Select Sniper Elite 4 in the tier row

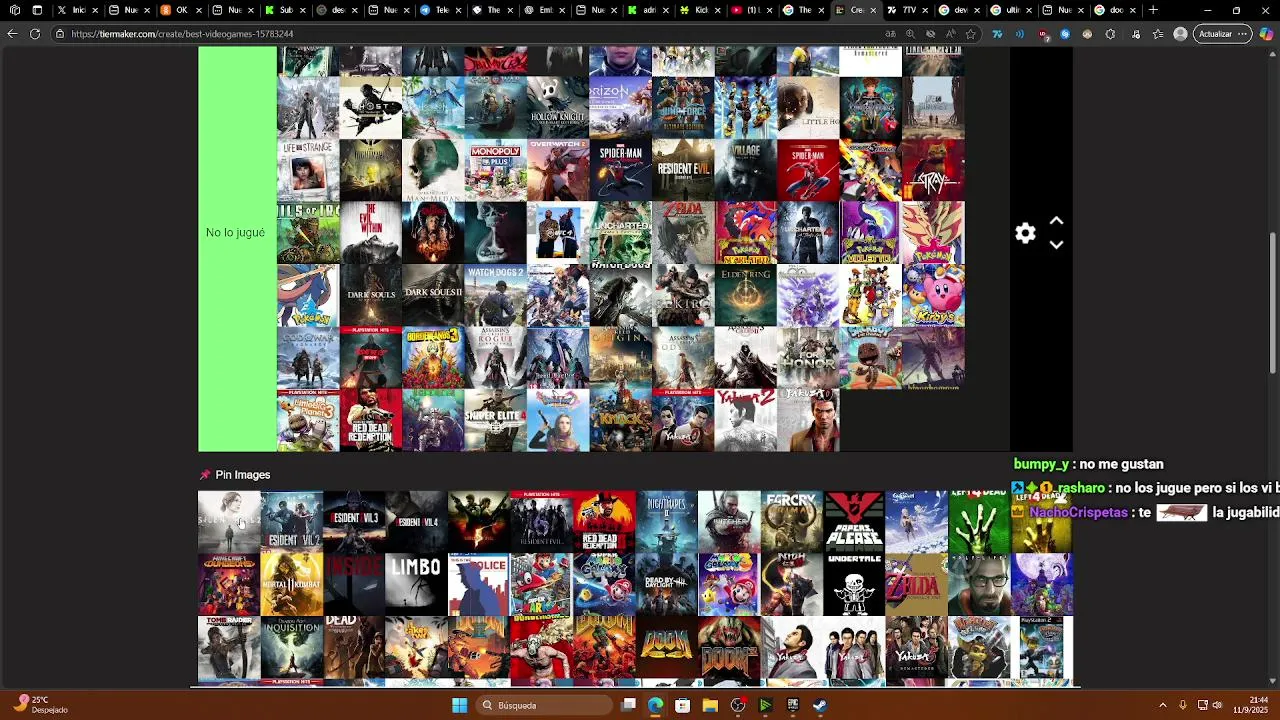point(495,420)
